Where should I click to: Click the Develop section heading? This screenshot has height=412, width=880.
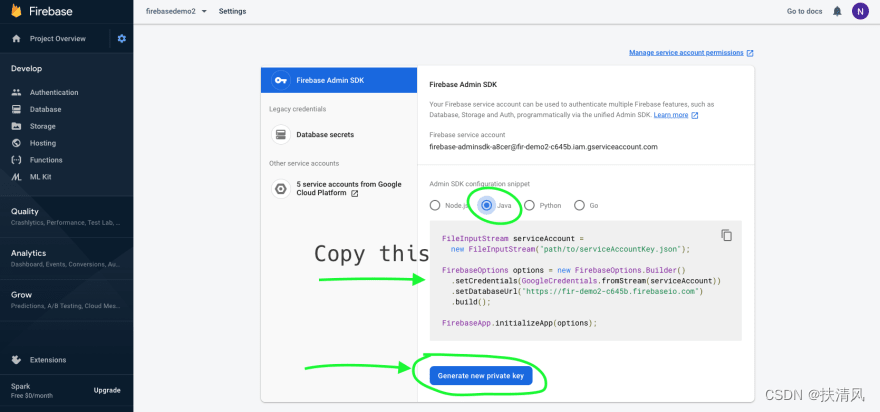coord(26,68)
